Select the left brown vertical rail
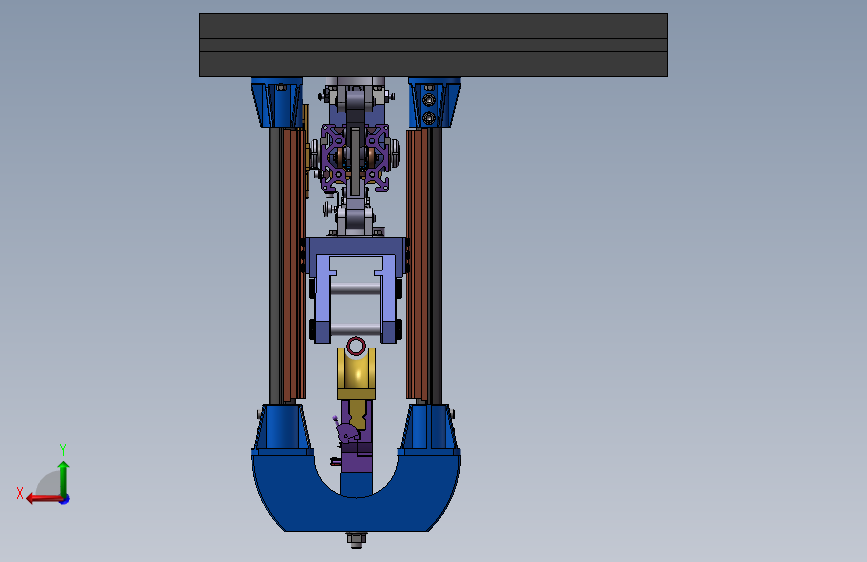867x562 pixels. [x=294, y=264]
